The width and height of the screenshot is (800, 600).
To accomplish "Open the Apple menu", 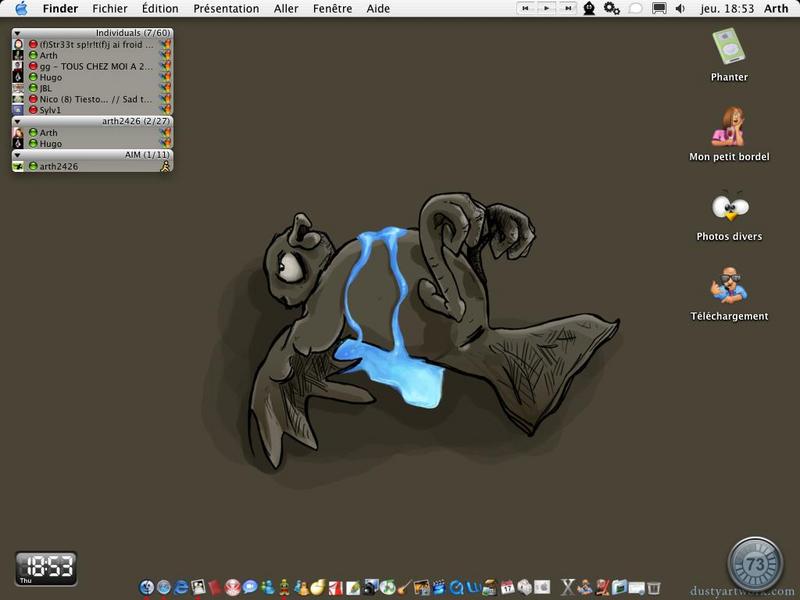I will pyautogui.click(x=21, y=9).
